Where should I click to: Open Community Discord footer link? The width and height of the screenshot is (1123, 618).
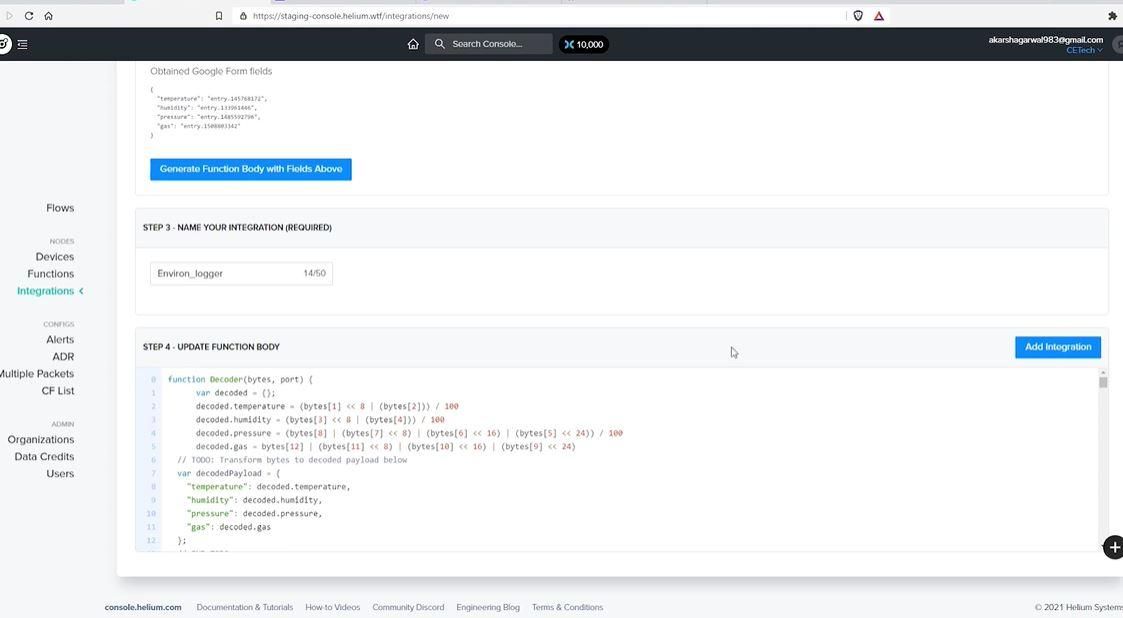click(x=408, y=607)
